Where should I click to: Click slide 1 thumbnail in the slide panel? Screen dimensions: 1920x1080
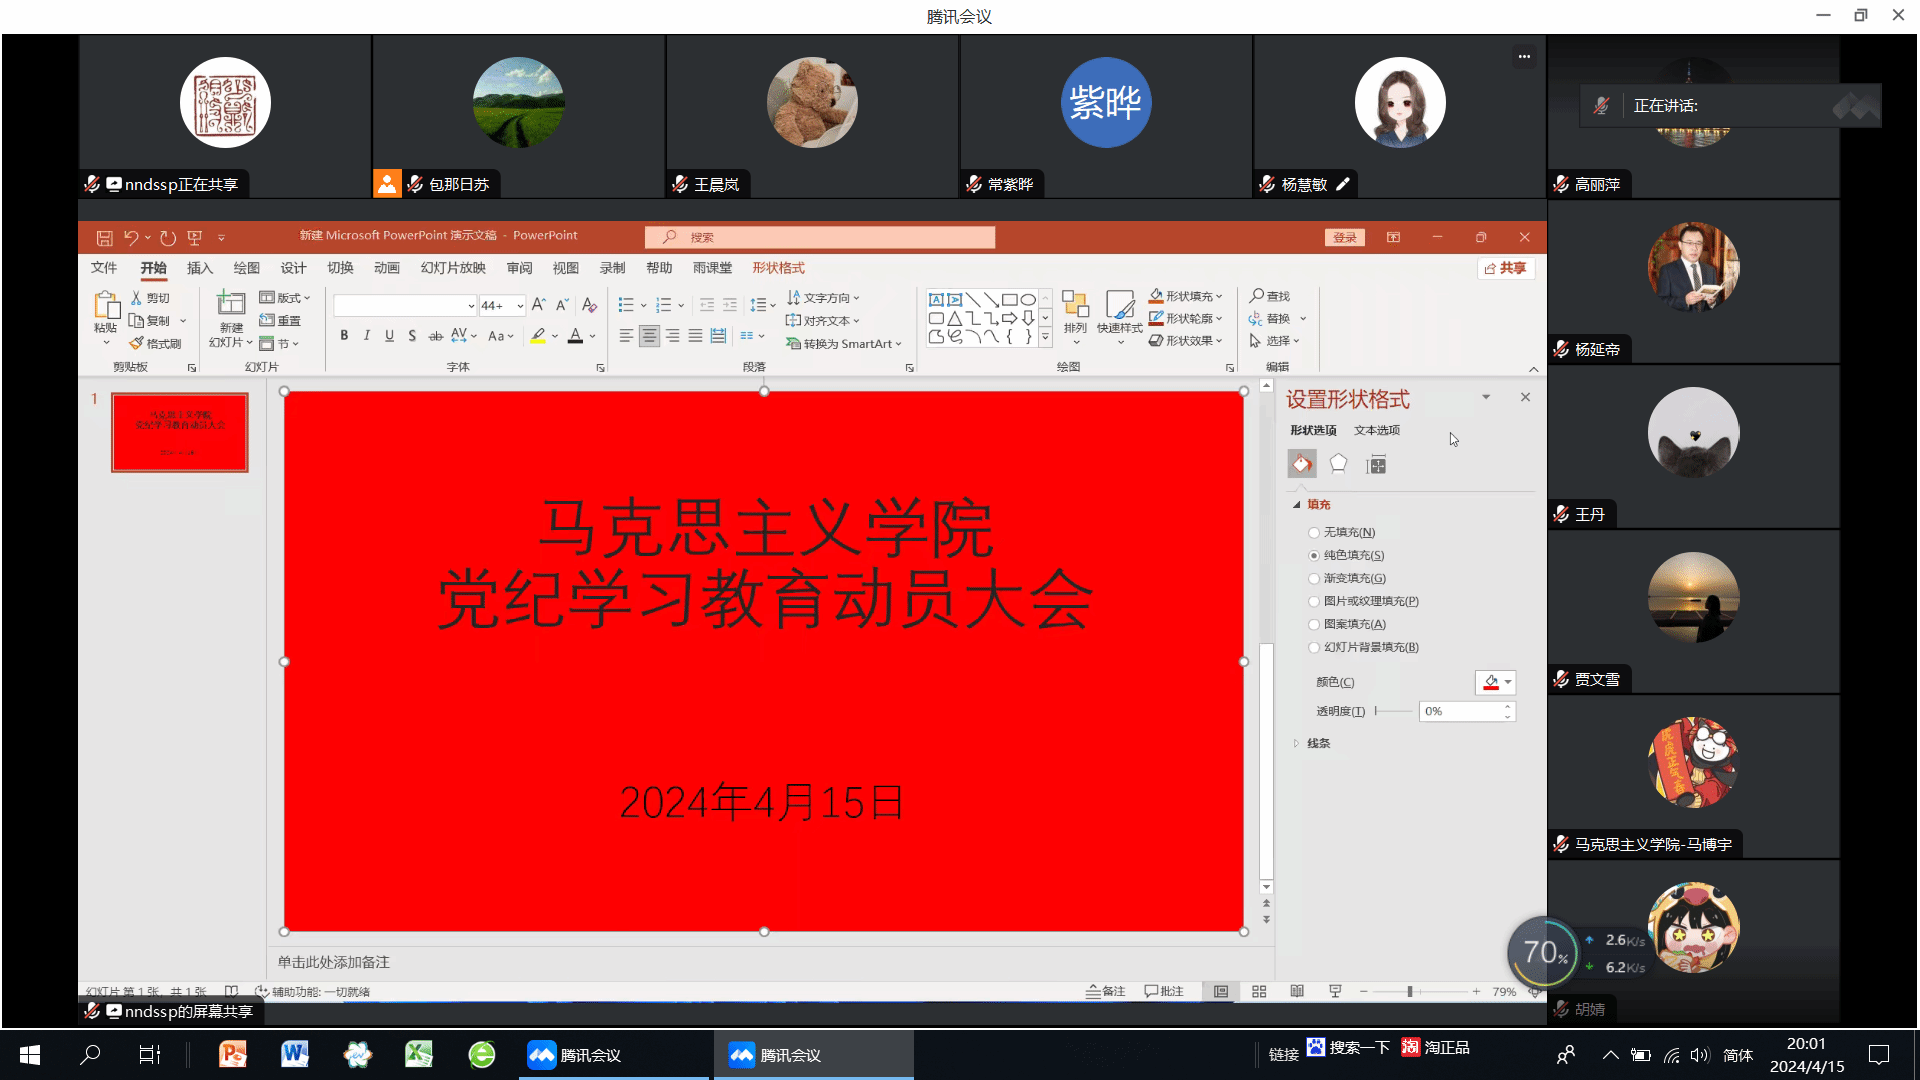pyautogui.click(x=180, y=432)
